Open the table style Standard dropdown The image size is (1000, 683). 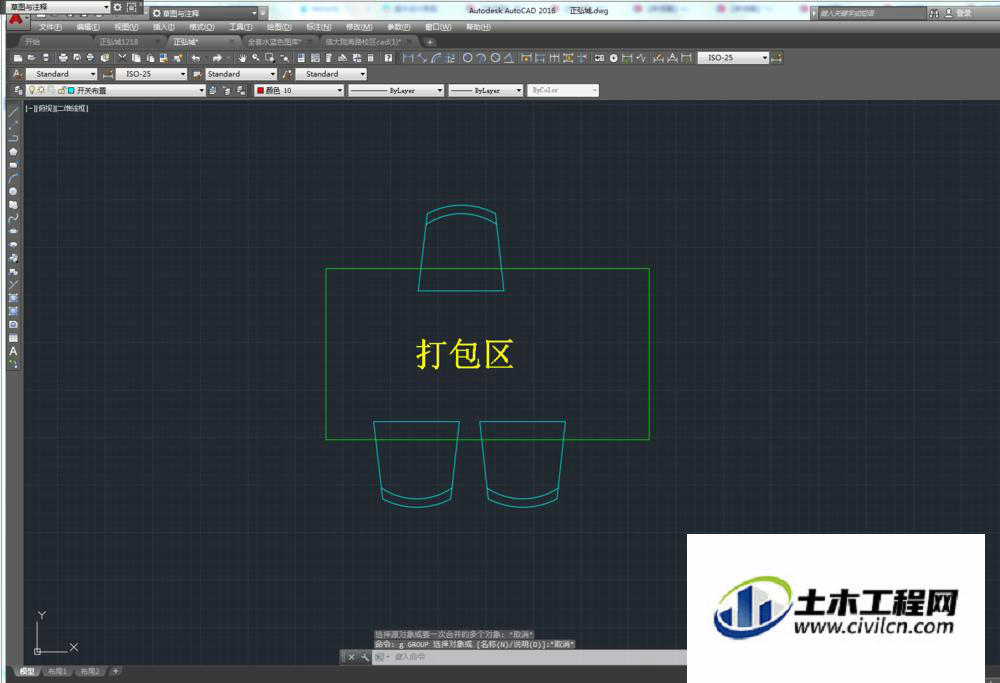[241, 74]
